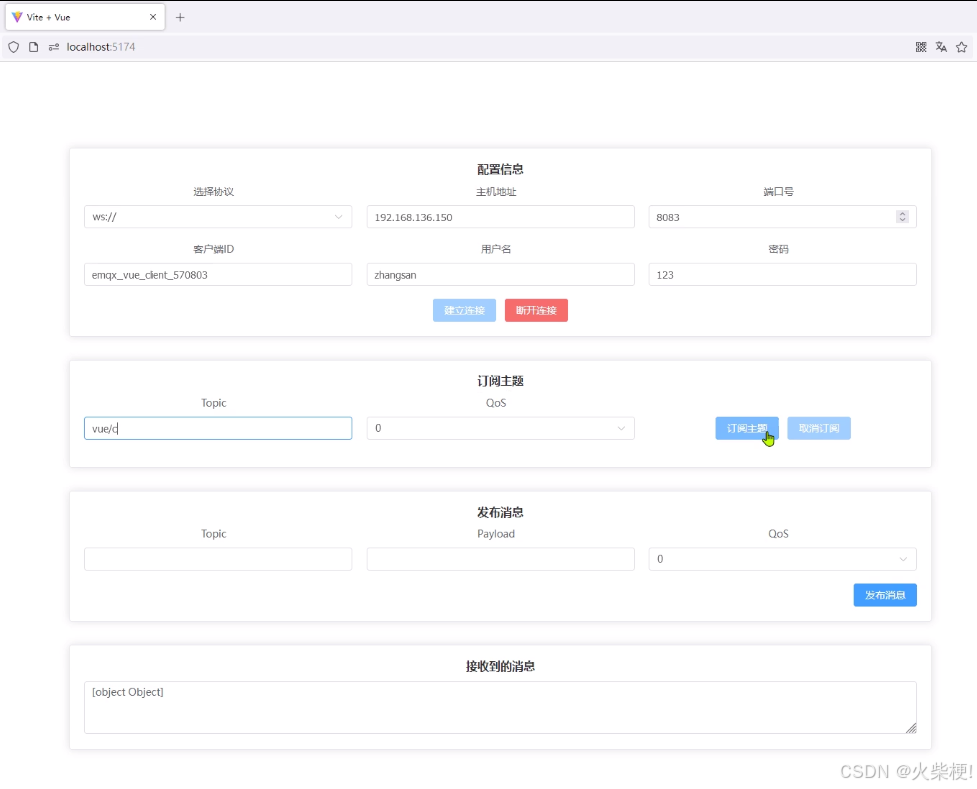Click the 发布消息 button
This screenshot has height=789, width=977.
point(885,595)
